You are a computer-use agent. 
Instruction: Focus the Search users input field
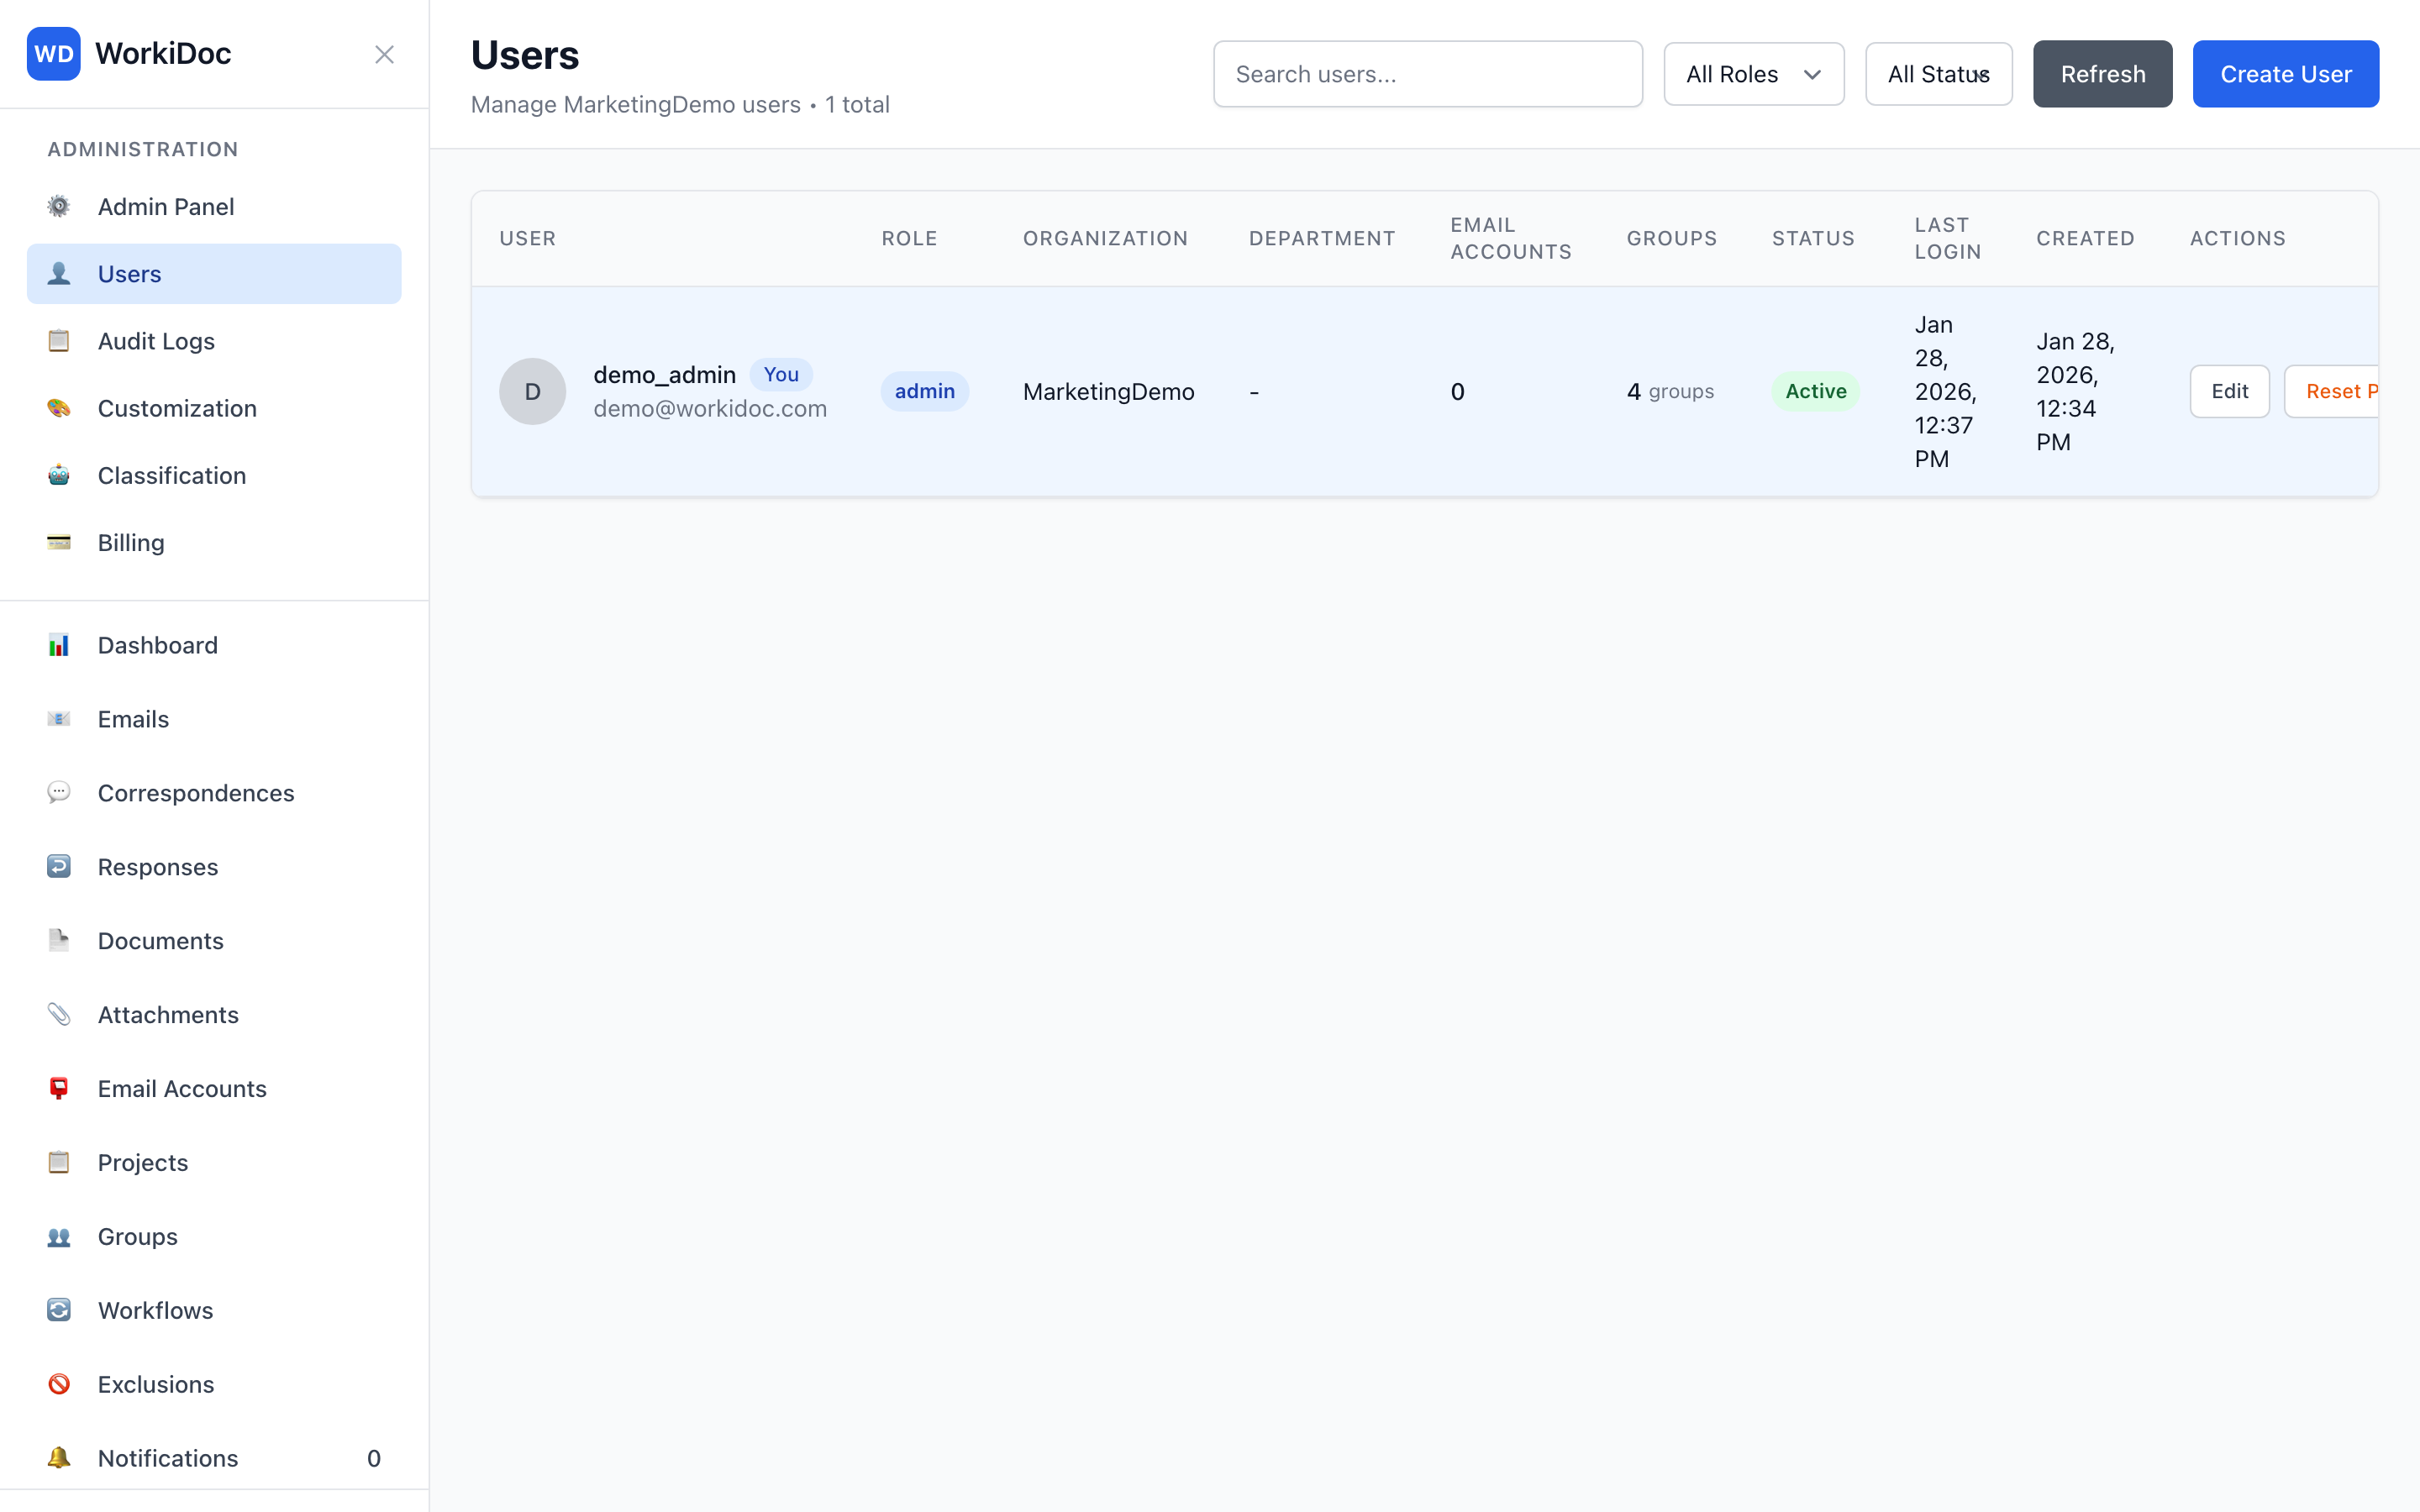pos(1427,74)
